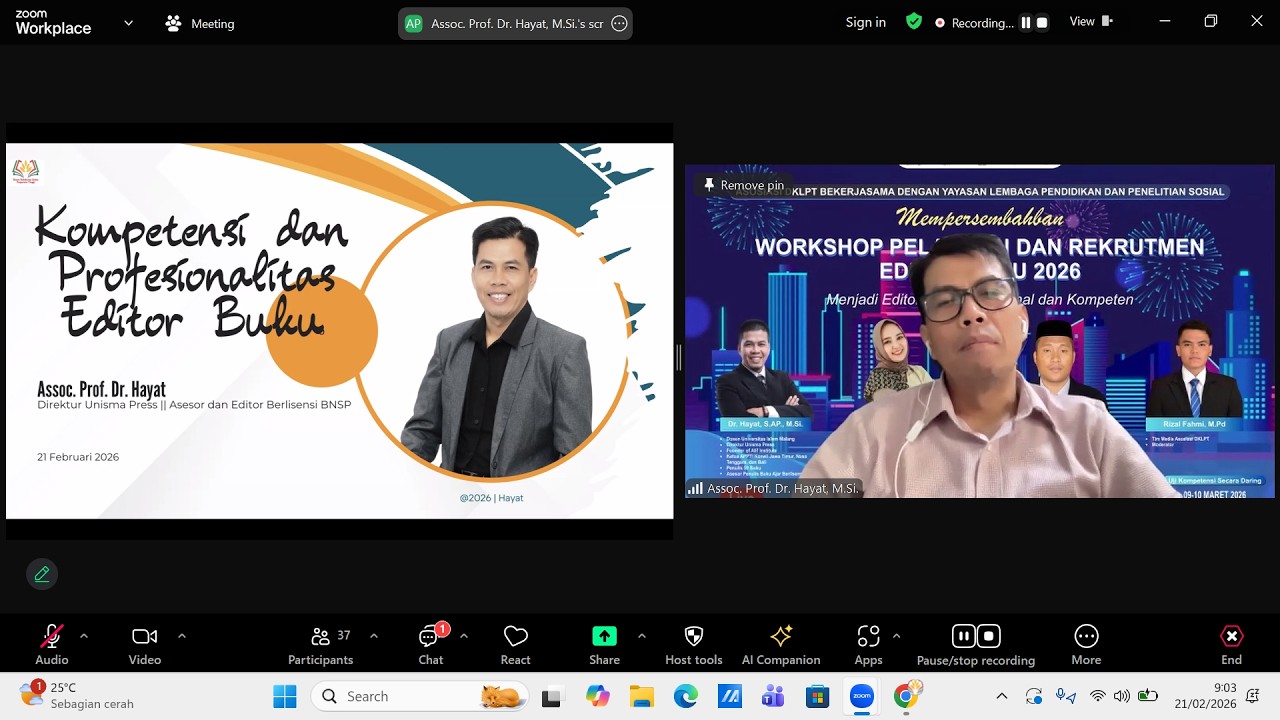Open Microsoft Edge from taskbar
Image resolution: width=1280 pixels, height=720 pixels.
pos(686,697)
